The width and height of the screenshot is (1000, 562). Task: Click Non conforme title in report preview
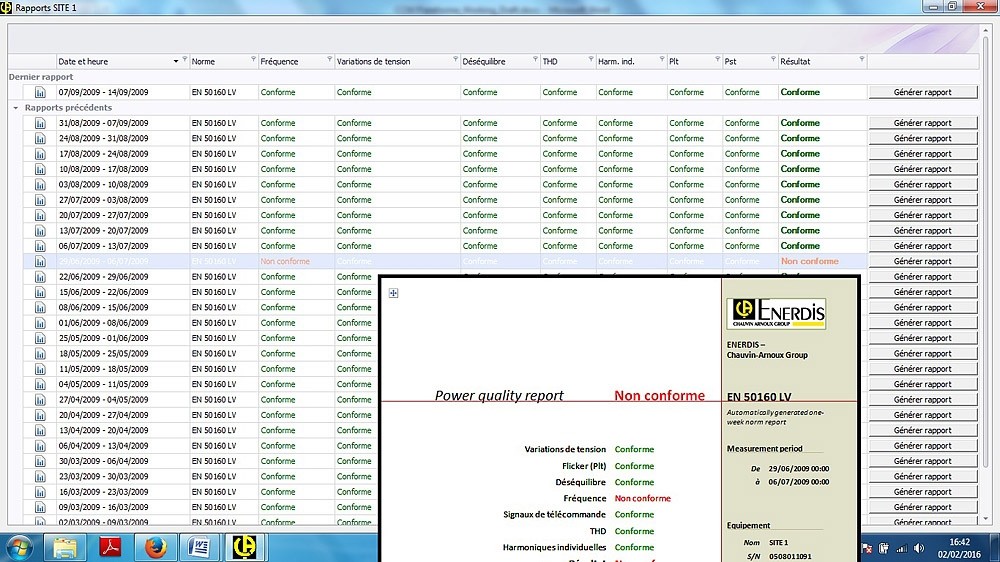pyautogui.click(x=659, y=396)
